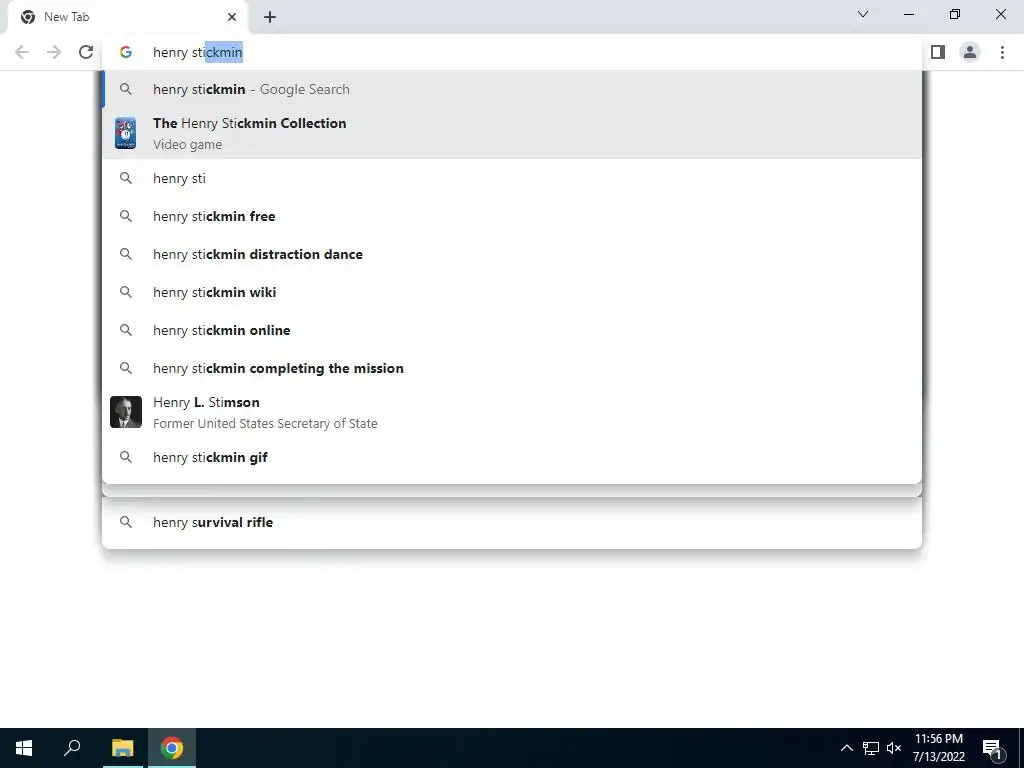Open the network status tray icon

(x=871, y=748)
